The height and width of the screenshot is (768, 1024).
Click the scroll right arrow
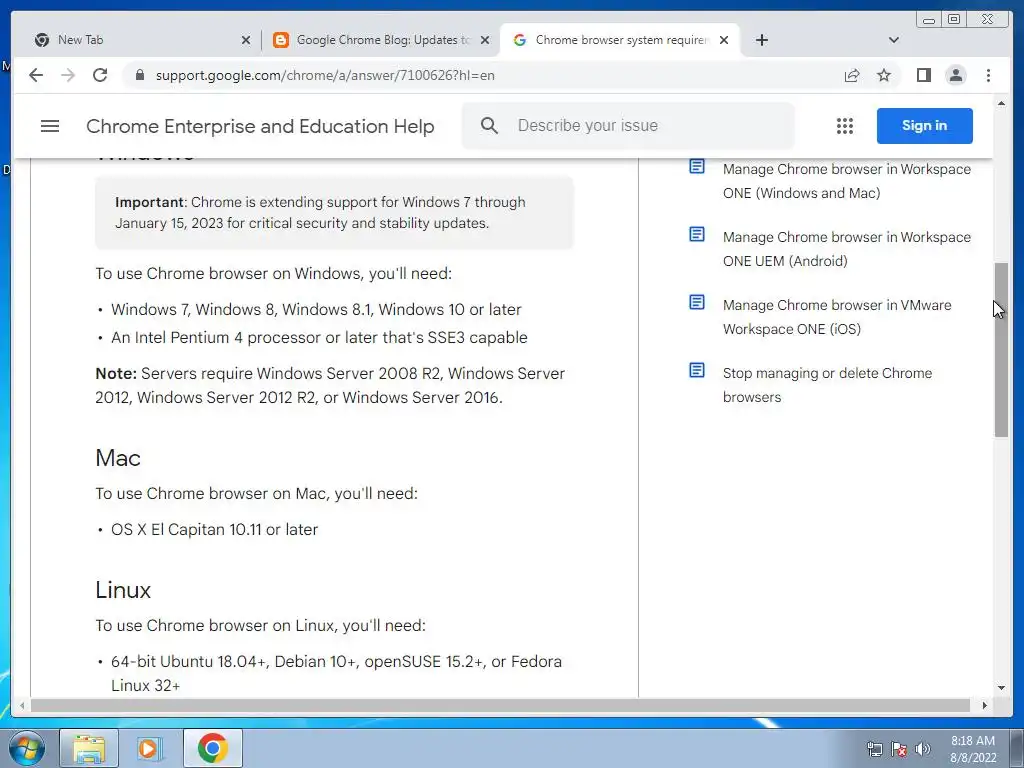[x=985, y=705]
